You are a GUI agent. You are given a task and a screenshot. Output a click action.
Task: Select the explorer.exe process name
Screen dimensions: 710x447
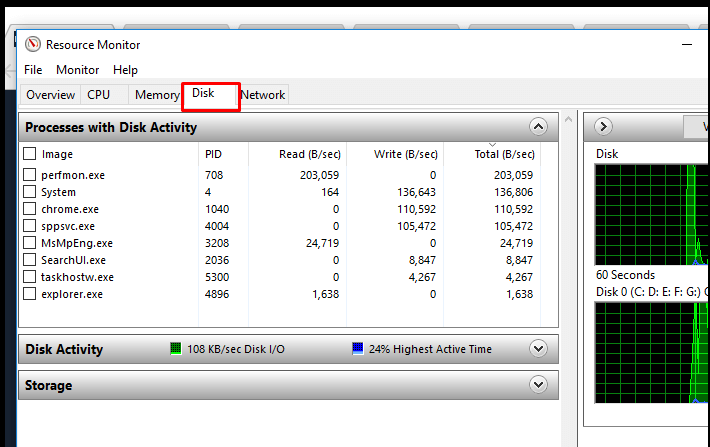[x=72, y=294]
